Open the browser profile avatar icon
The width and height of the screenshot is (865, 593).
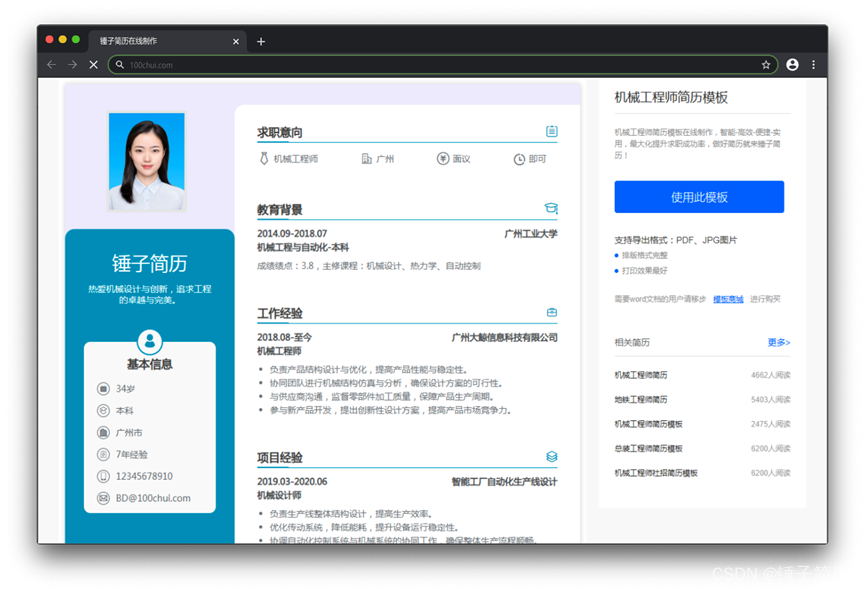[x=792, y=65]
